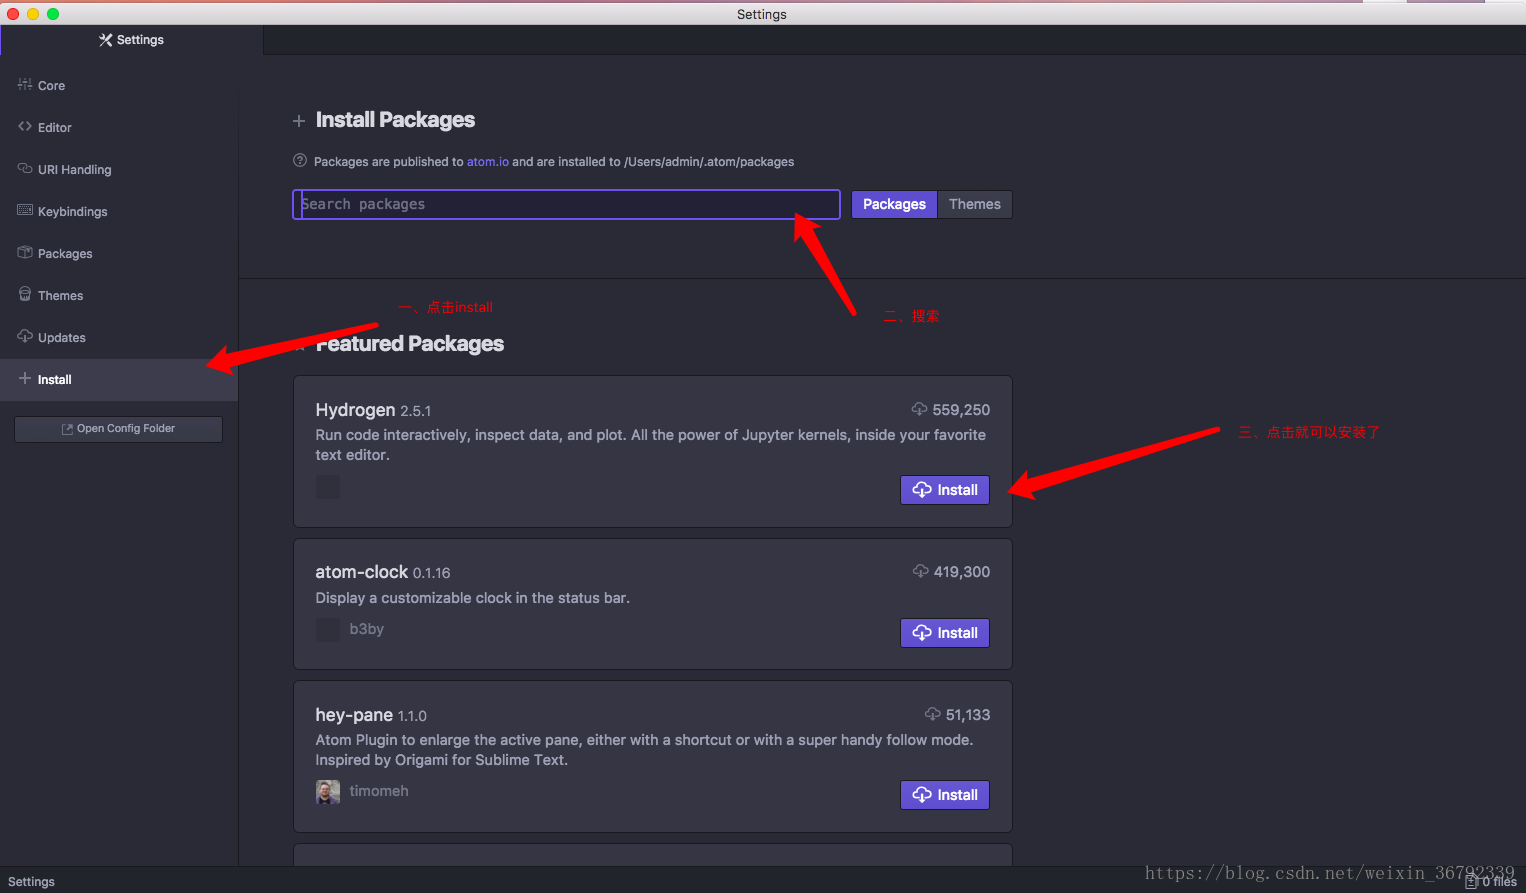The image size is (1526, 893).
Task: Click the plus icon beside Install Packages
Action: 299,121
